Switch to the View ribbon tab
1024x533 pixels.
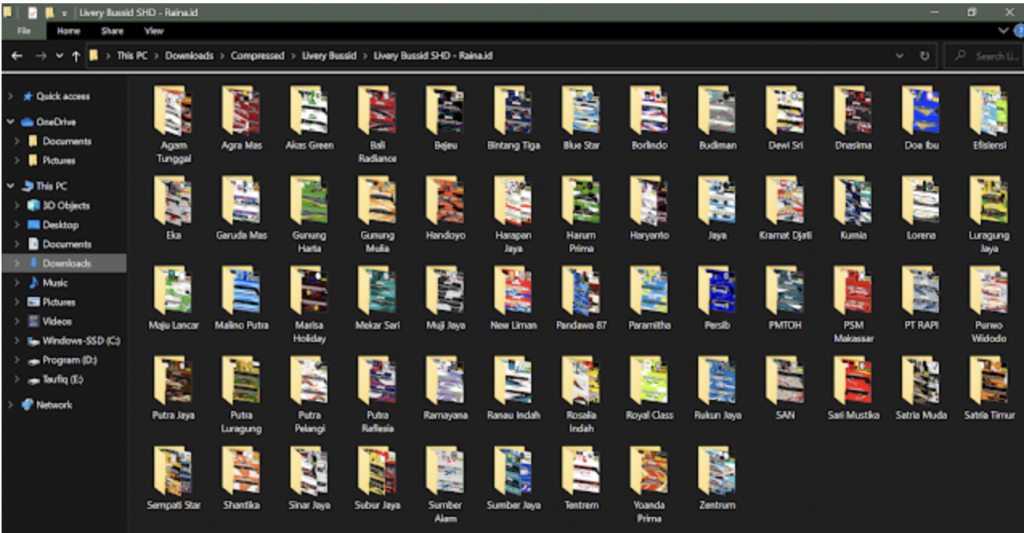coord(153,31)
